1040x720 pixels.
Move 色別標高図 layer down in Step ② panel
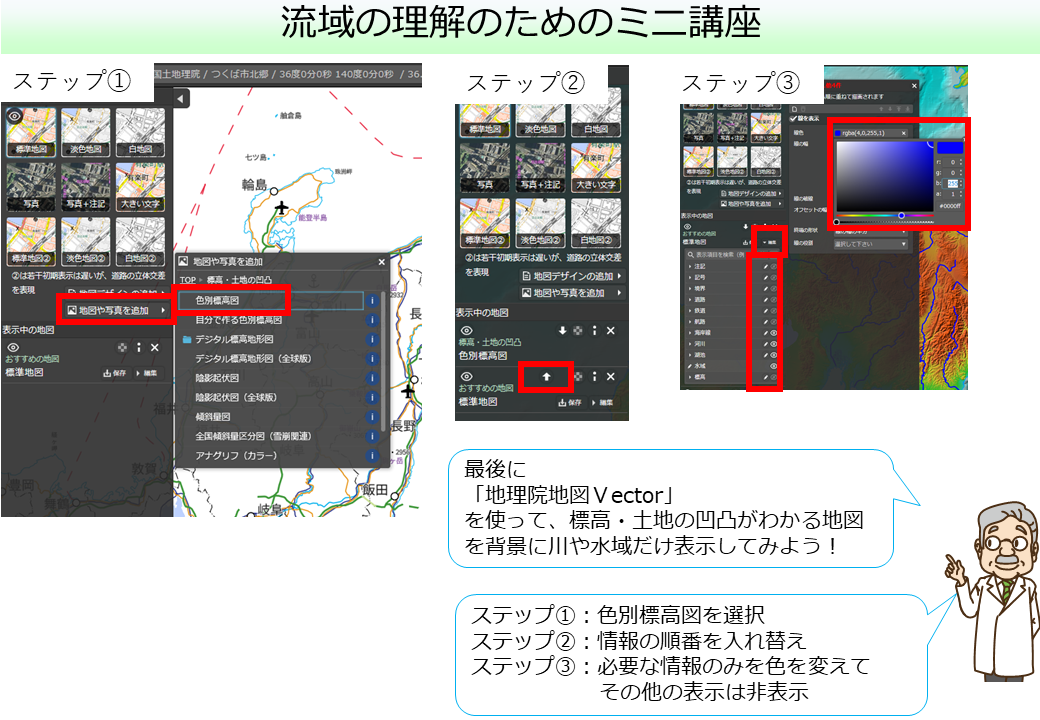point(562,330)
